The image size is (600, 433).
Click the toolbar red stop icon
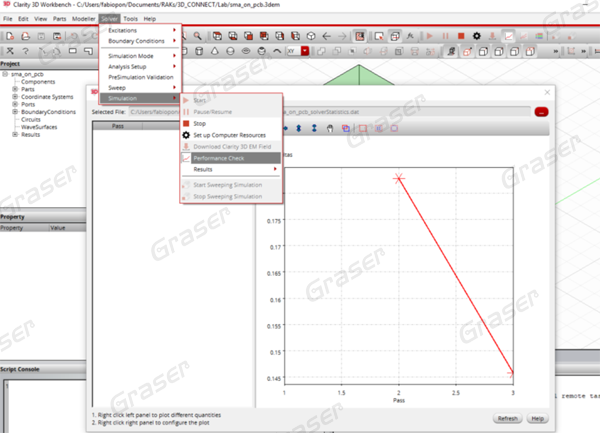(461, 36)
